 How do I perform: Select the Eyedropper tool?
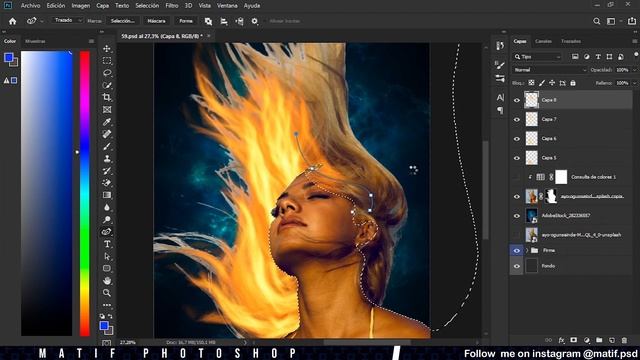coord(107,122)
